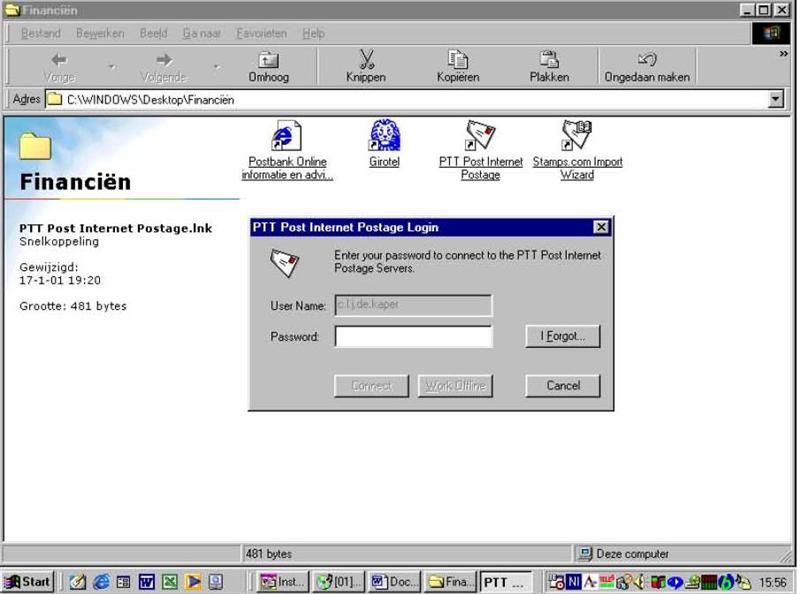Open the Bewerken menu
This screenshot has height=594, width=800.
100,33
